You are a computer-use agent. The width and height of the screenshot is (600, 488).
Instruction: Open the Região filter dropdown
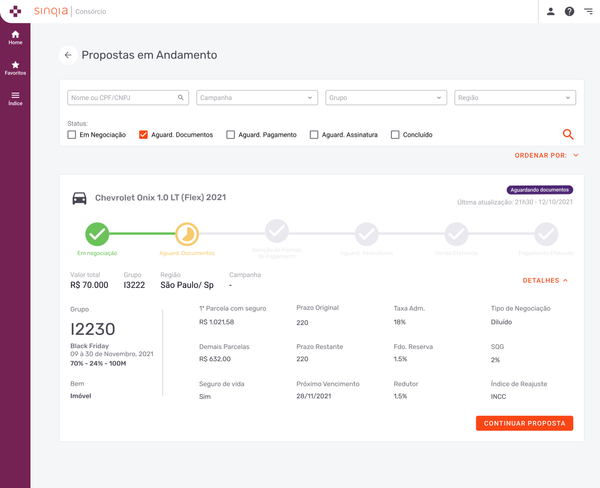click(515, 98)
